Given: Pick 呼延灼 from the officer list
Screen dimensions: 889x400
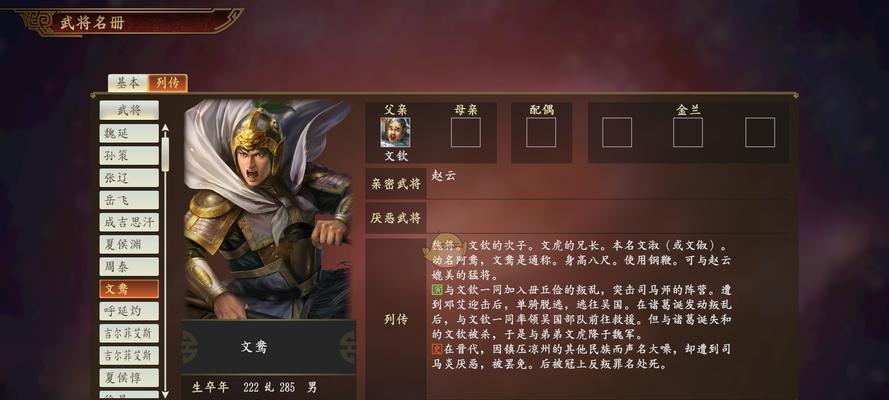Looking at the screenshot, I should click(x=129, y=311).
